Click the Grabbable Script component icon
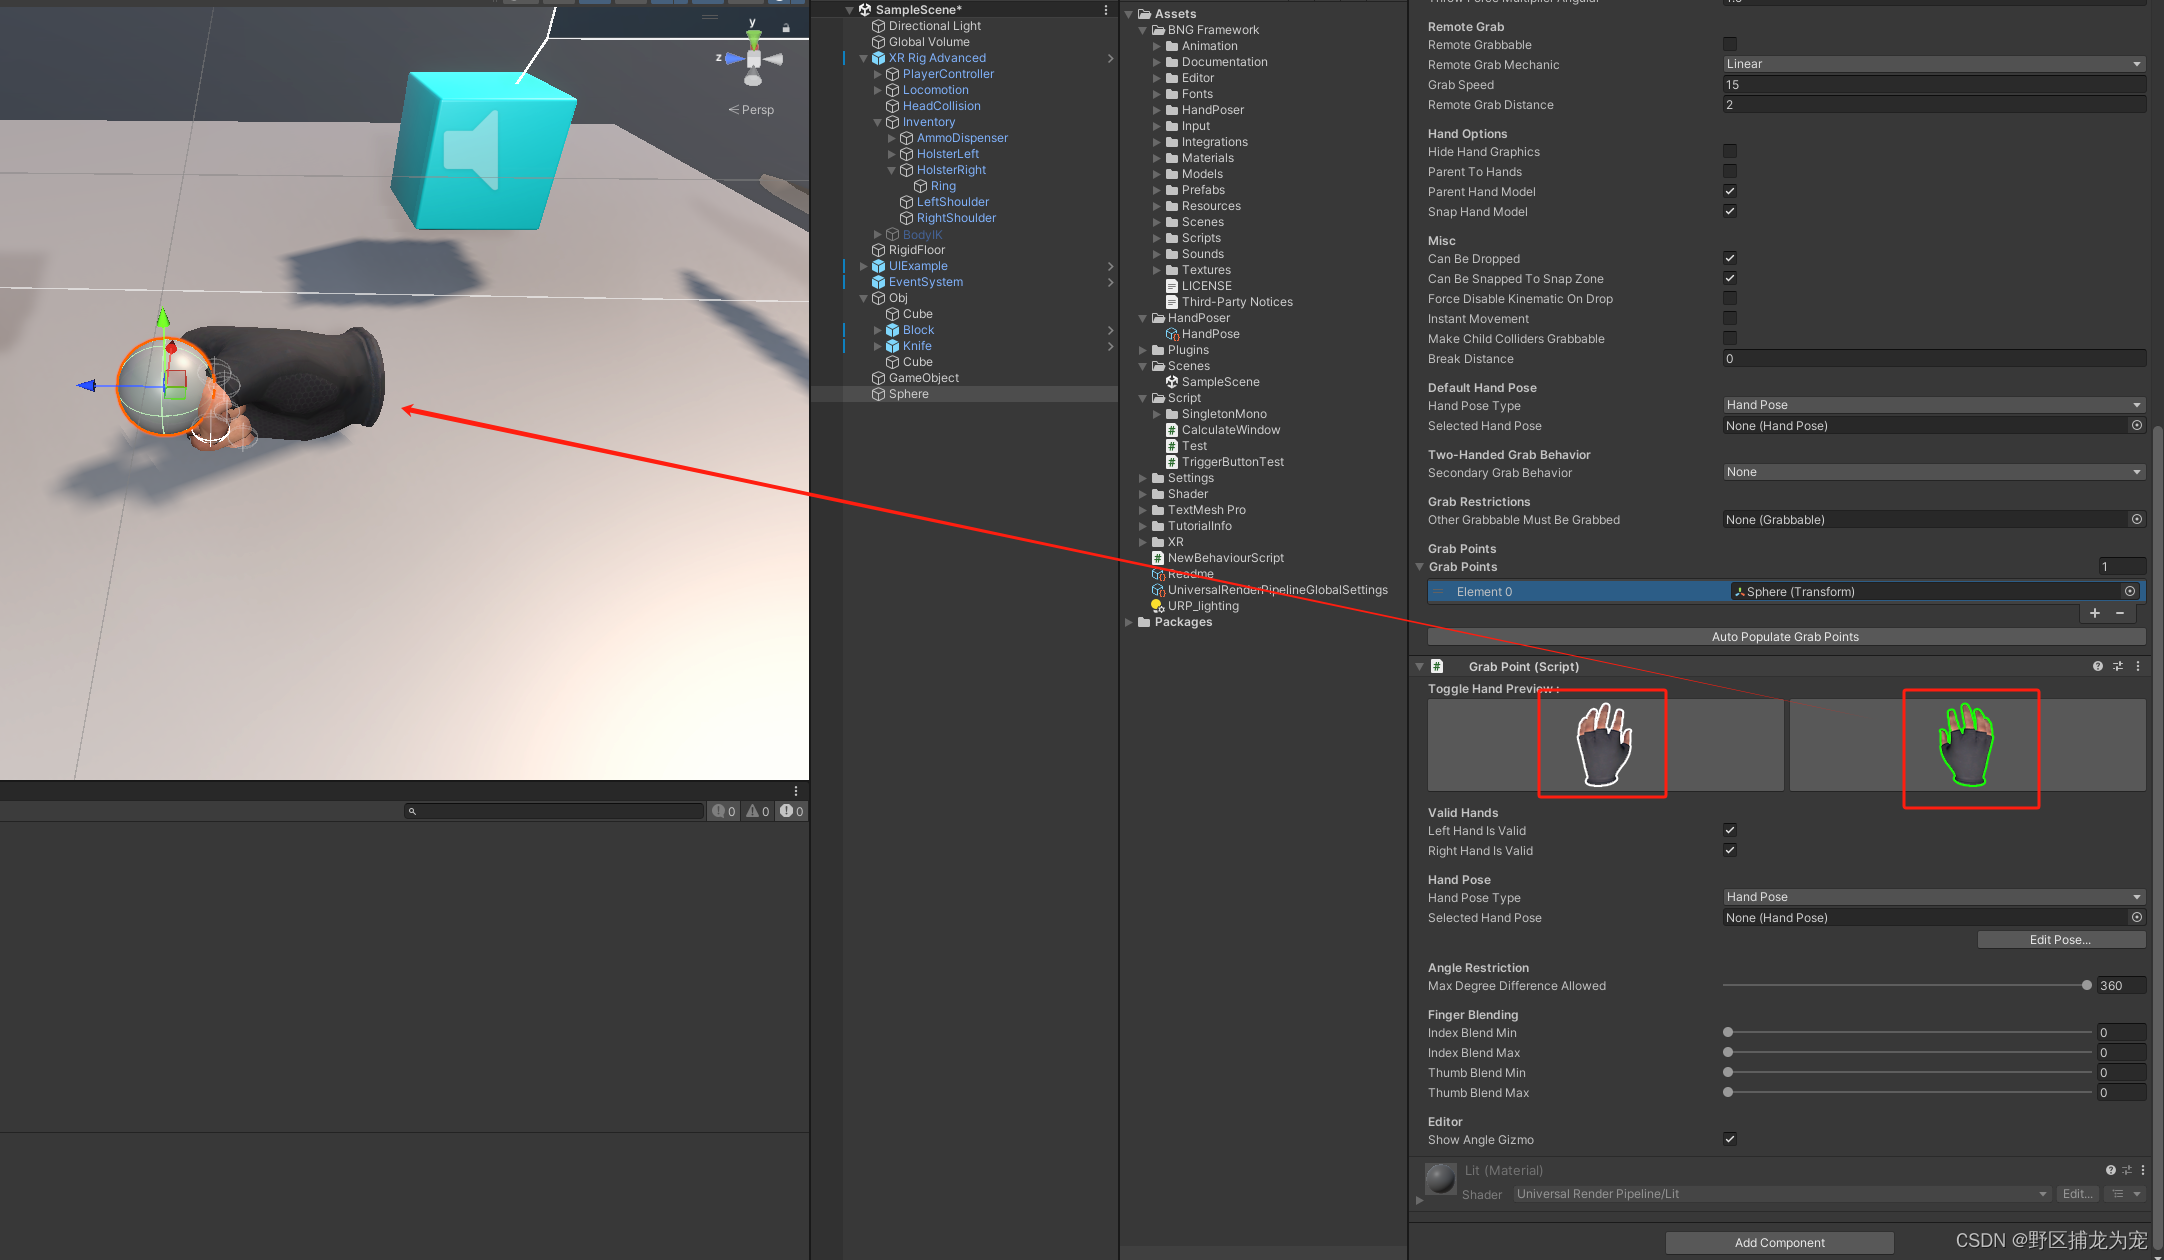This screenshot has height=1260, width=2164. pos(1440,666)
